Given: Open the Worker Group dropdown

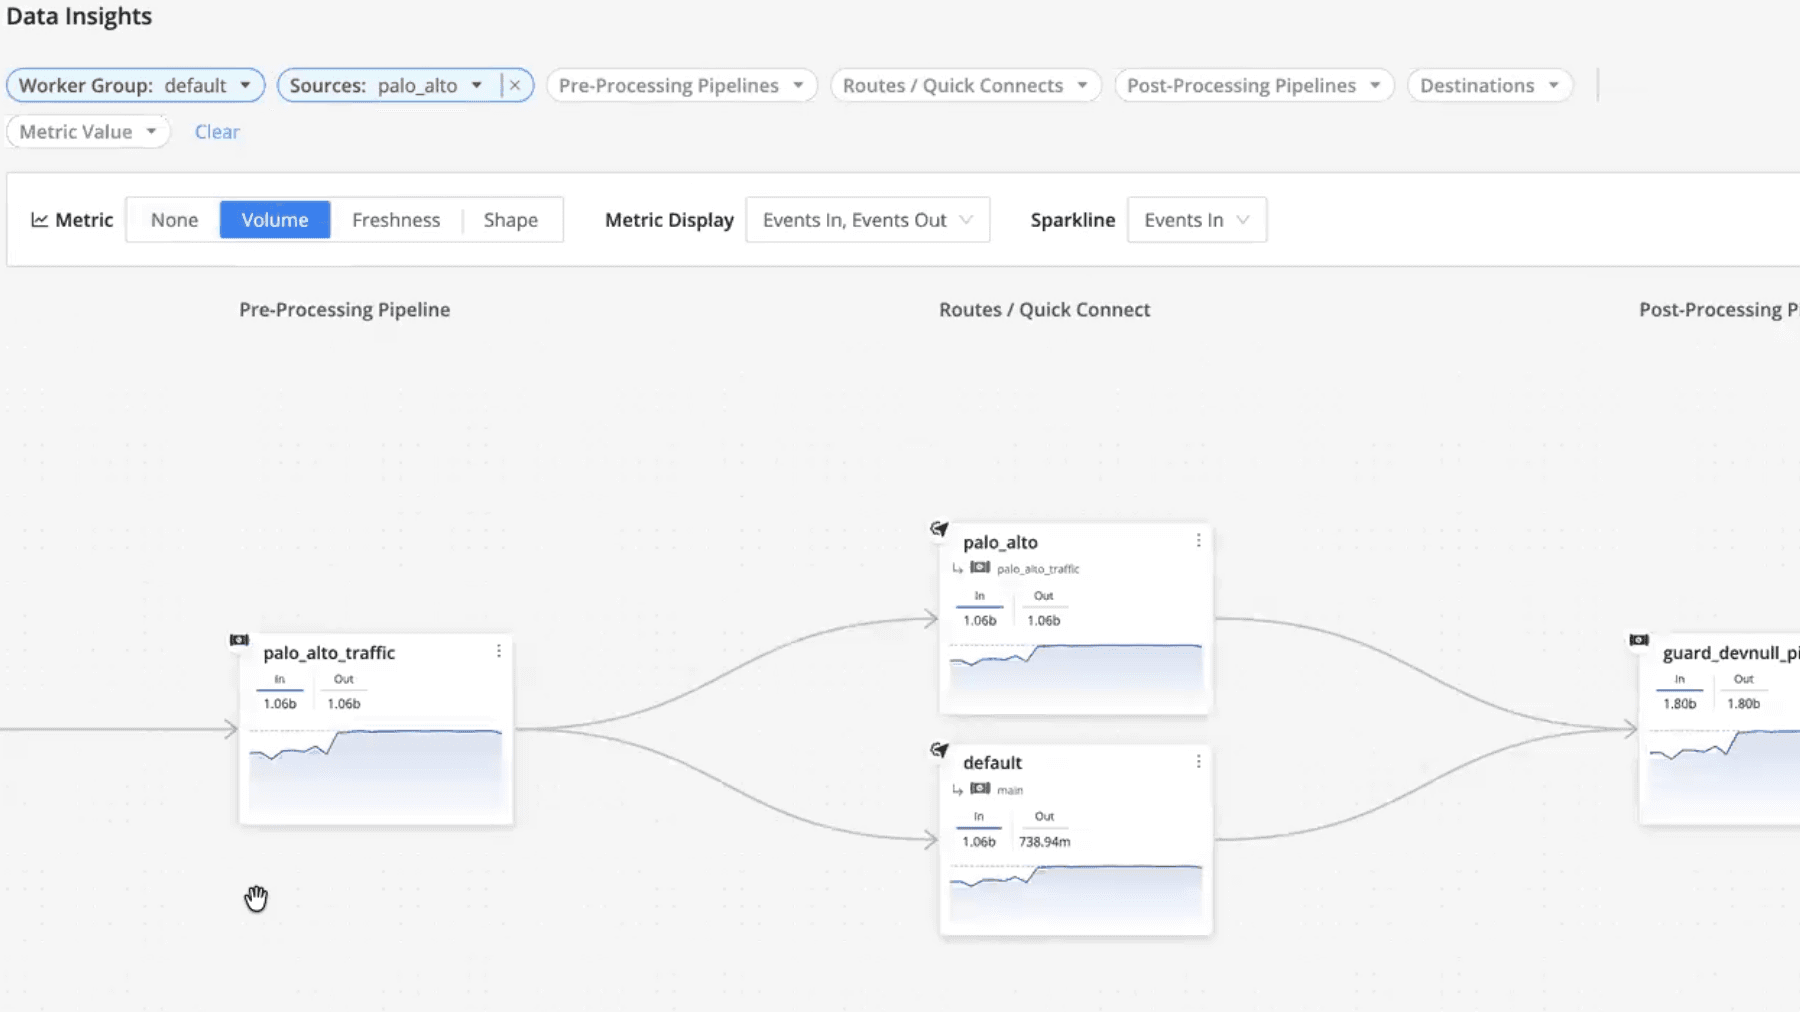Looking at the screenshot, I should pos(134,85).
